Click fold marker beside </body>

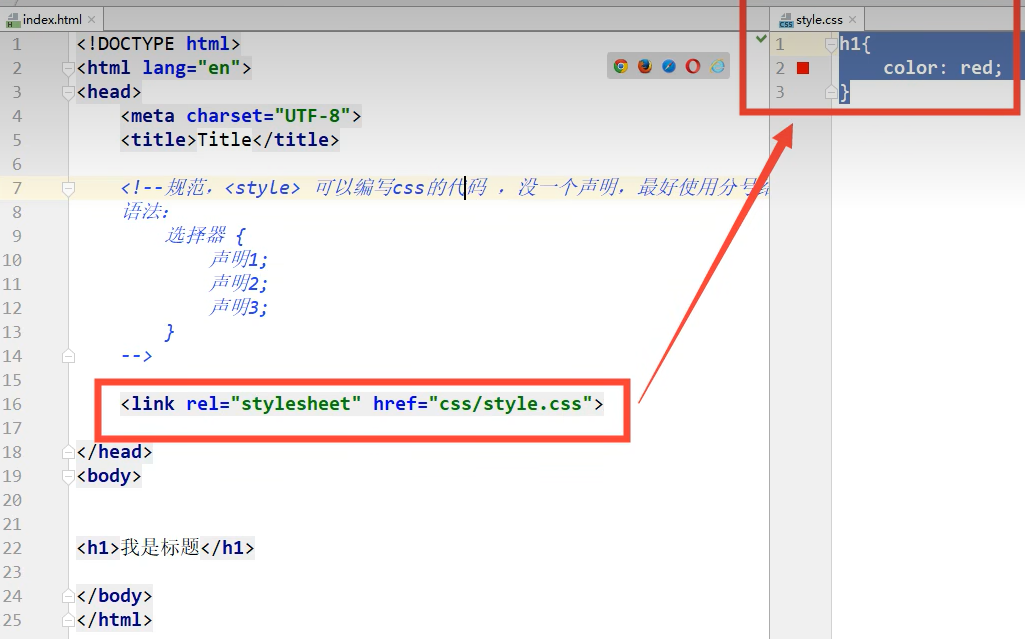(x=68, y=596)
